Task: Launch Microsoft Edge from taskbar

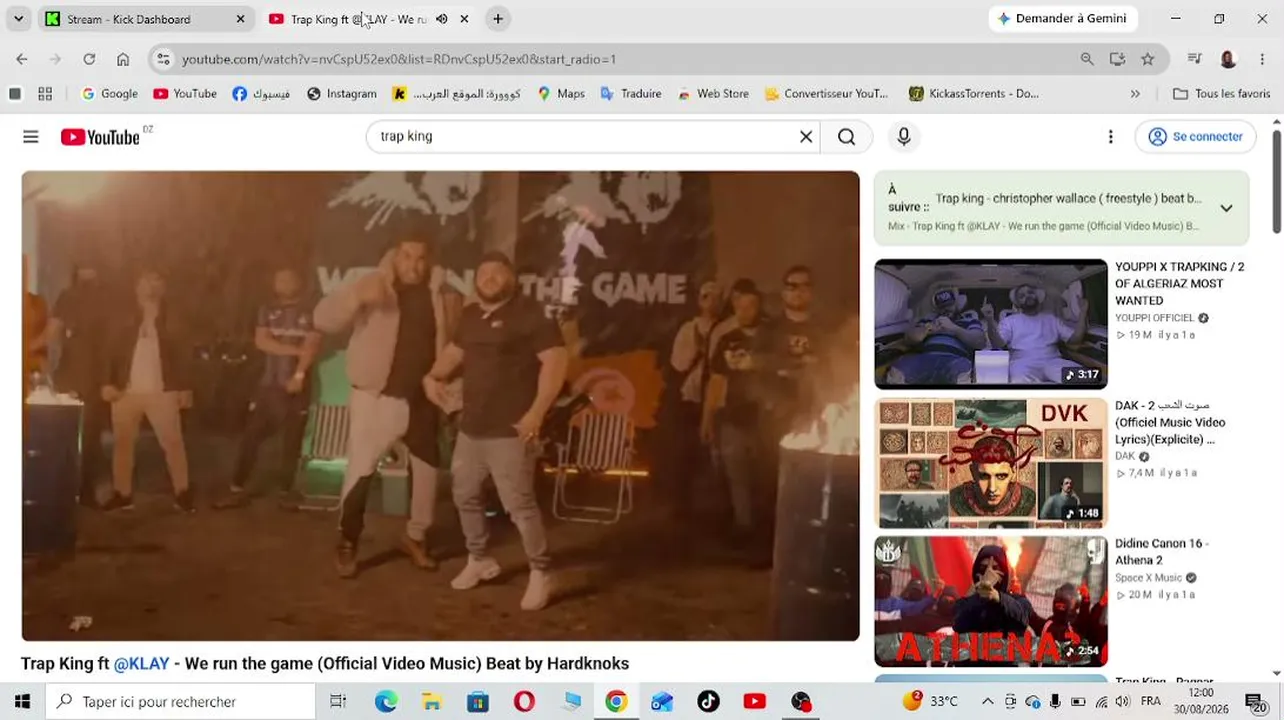Action: click(386, 702)
